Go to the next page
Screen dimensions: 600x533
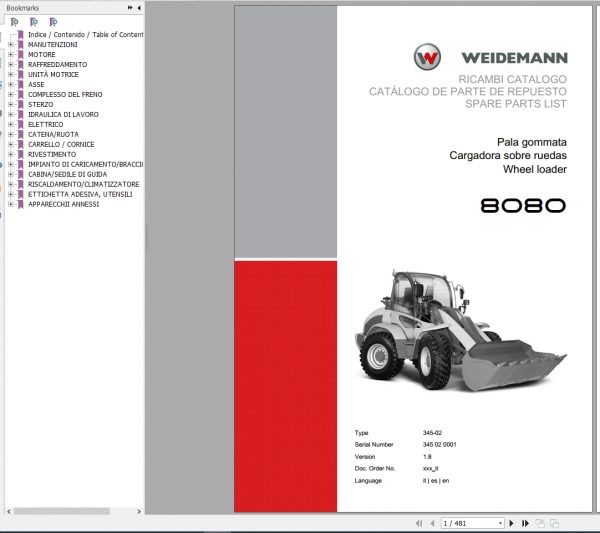pos(511,523)
